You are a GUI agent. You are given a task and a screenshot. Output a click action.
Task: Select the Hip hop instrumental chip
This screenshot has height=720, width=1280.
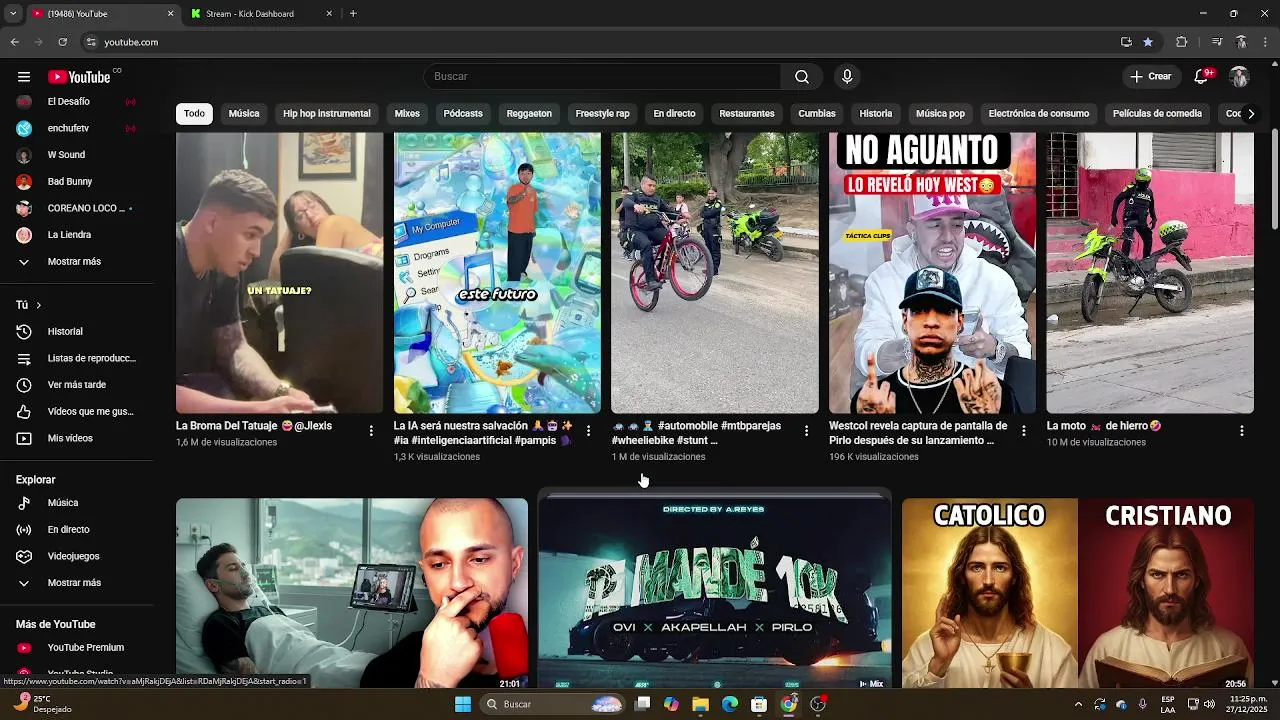(327, 113)
